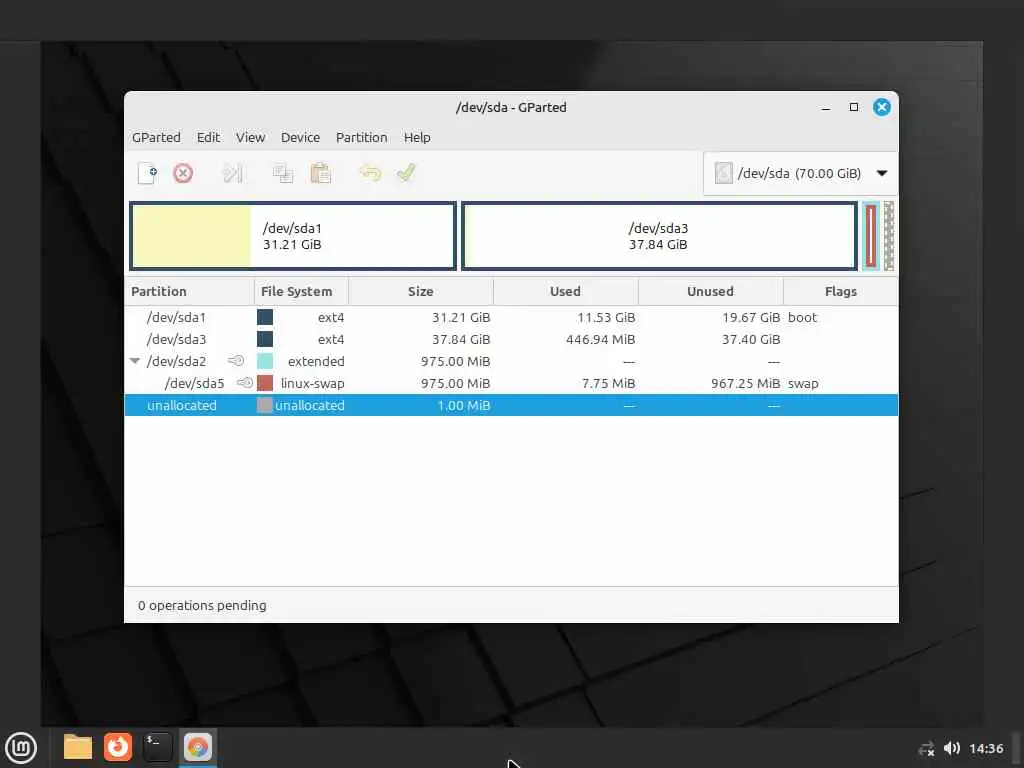Screen dimensions: 1024x768
Task: Click the Apply all operations checkmark
Action: tap(406, 173)
